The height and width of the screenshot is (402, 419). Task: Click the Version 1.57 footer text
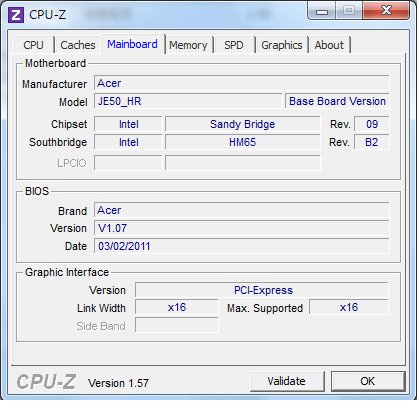(118, 383)
